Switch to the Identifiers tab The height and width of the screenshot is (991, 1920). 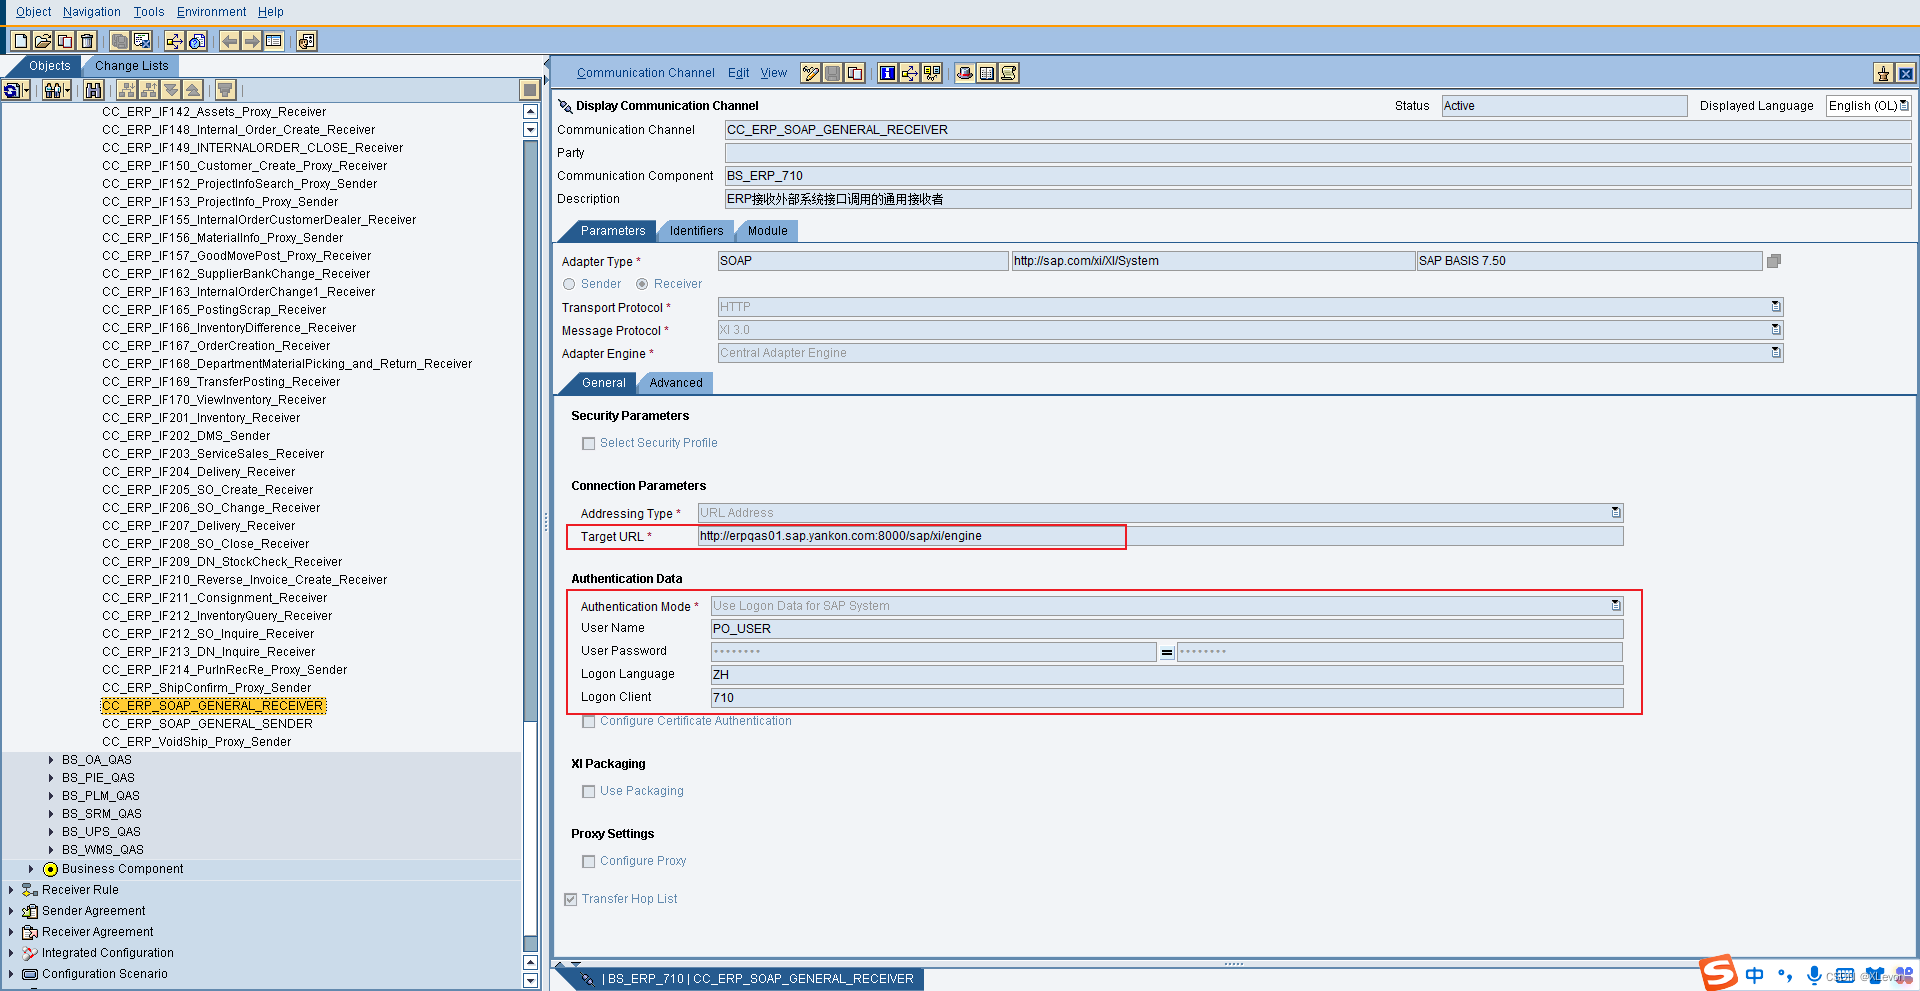point(696,231)
